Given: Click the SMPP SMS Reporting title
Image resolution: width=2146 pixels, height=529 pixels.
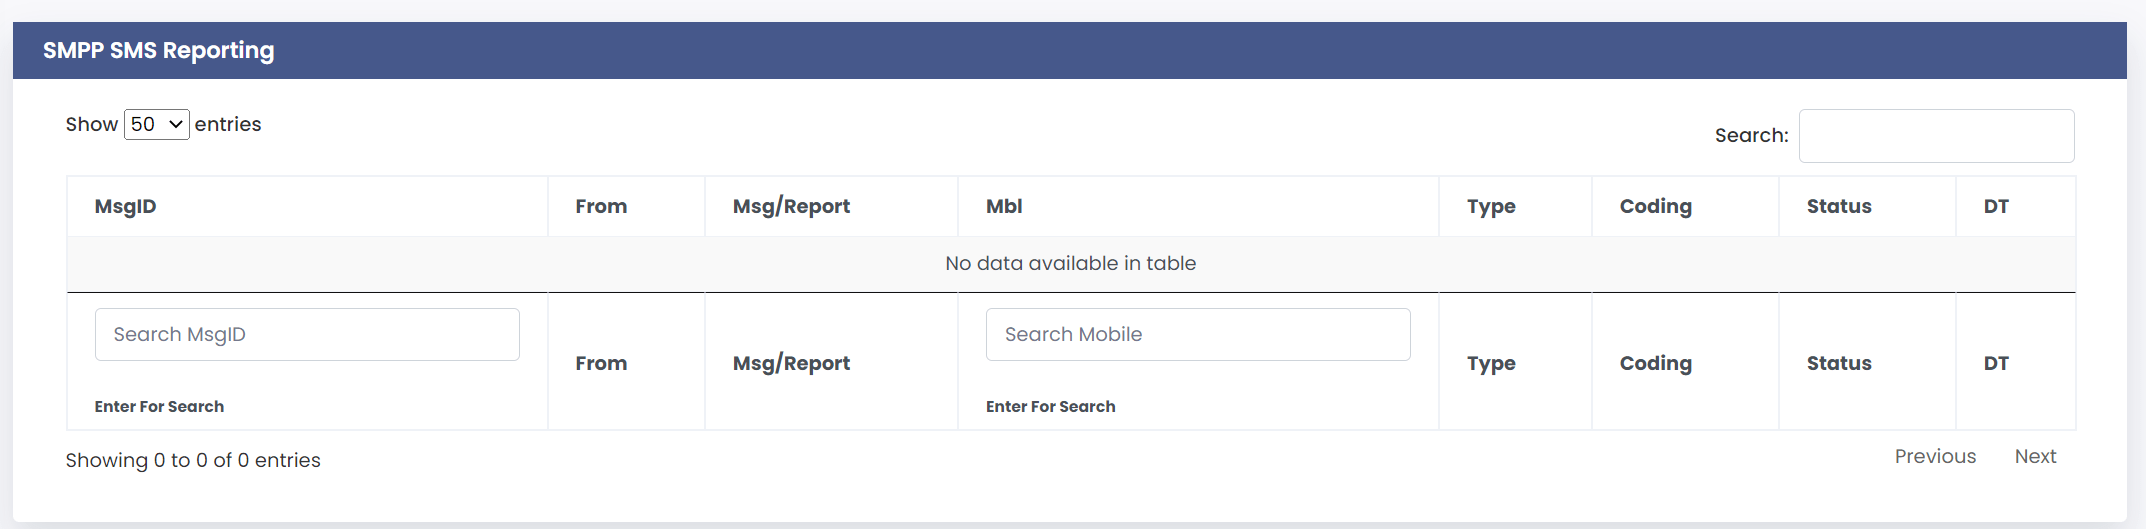Looking at the screenshot, I should tap(158, 50).
